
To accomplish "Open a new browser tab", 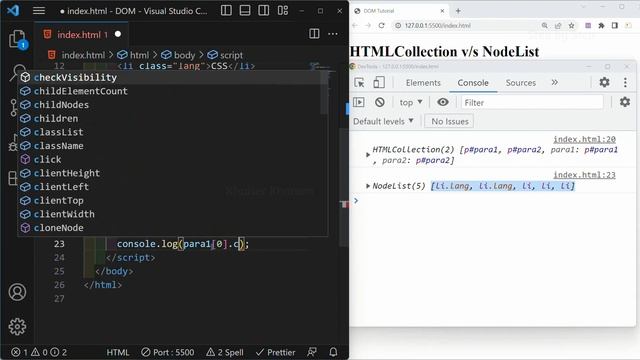I will pos(458,11).
